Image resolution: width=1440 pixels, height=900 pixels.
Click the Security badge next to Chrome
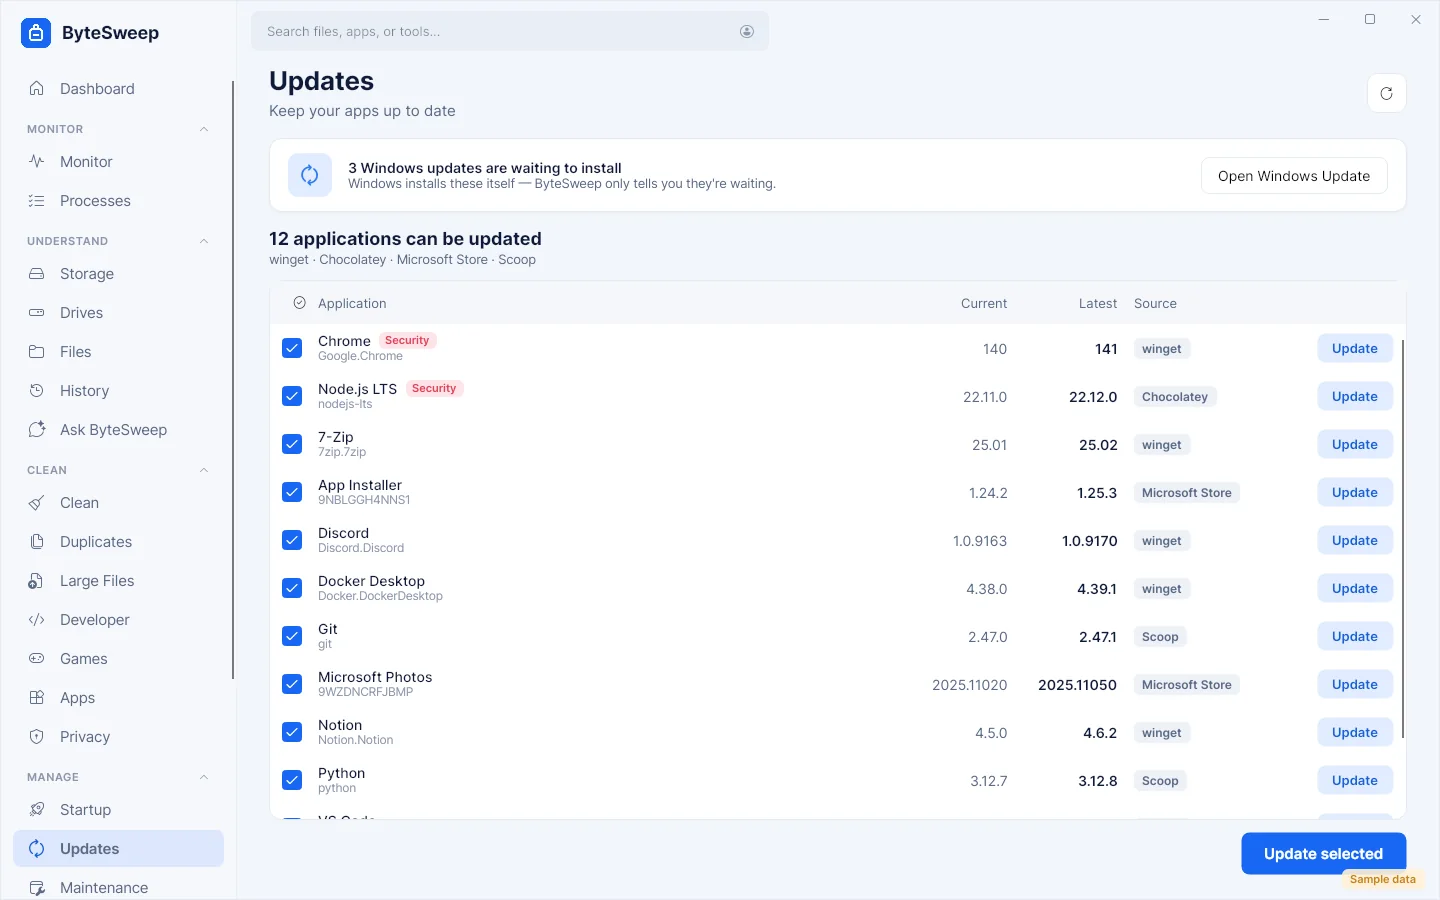click(407, 340)
